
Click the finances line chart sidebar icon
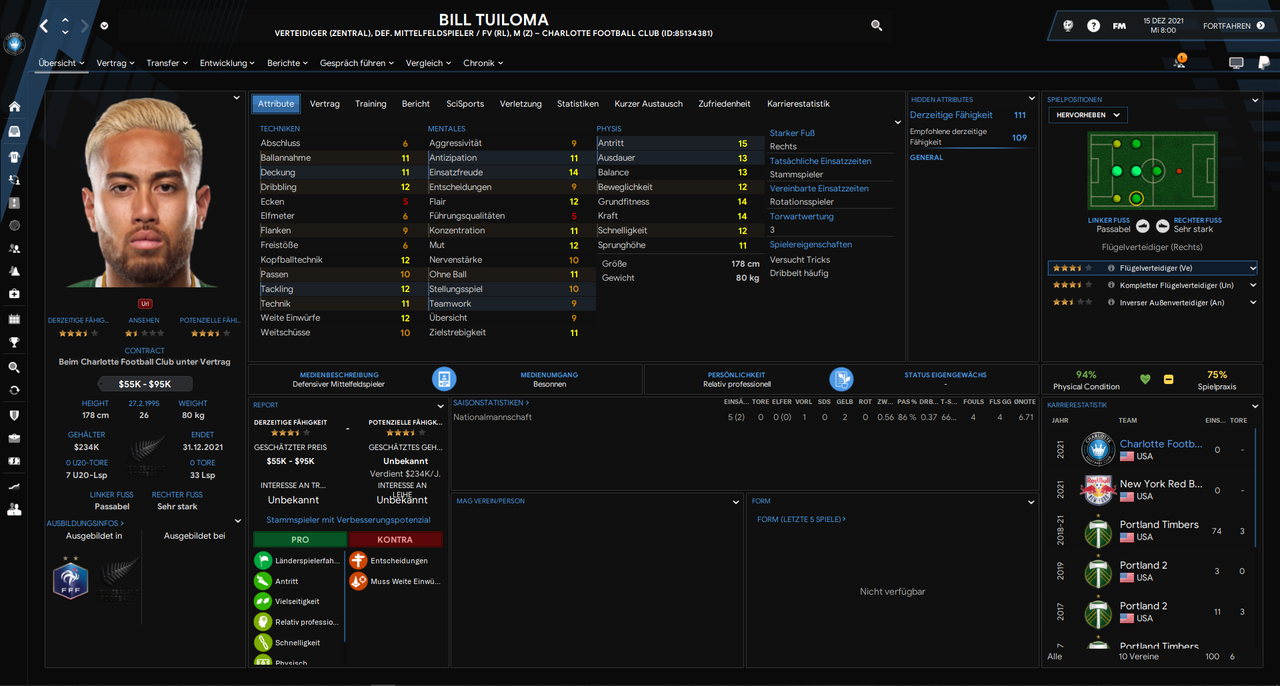14,485
